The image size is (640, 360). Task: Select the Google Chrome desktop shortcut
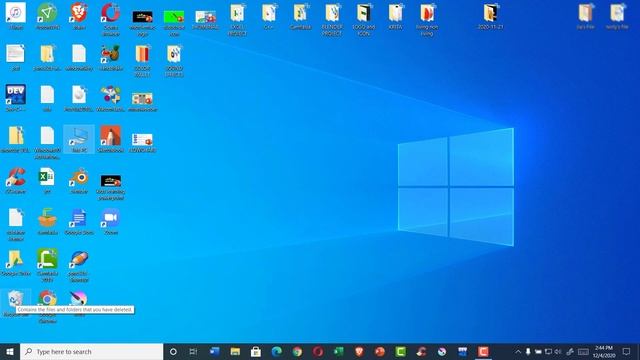coord(47,307)
